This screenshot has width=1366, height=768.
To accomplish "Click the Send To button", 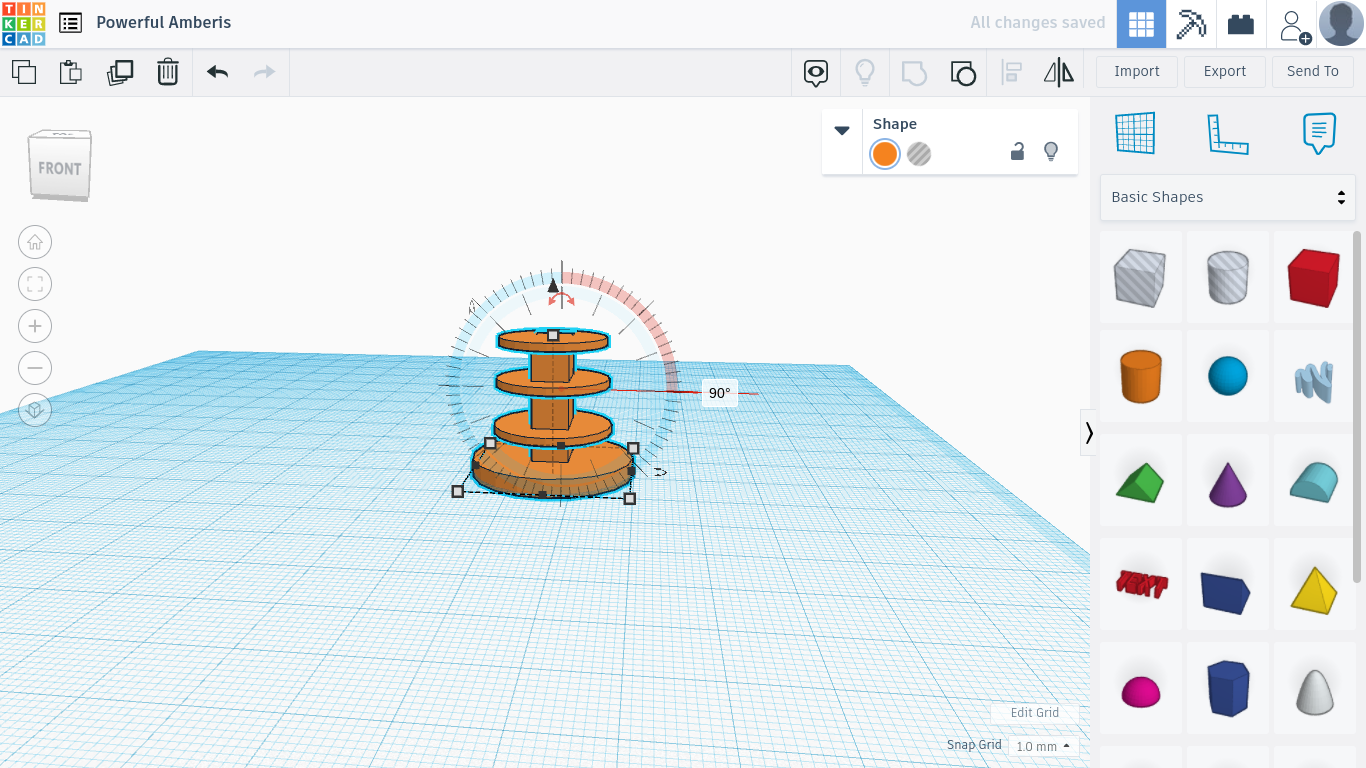I will pyautogui.click(x=1313, y=72).
